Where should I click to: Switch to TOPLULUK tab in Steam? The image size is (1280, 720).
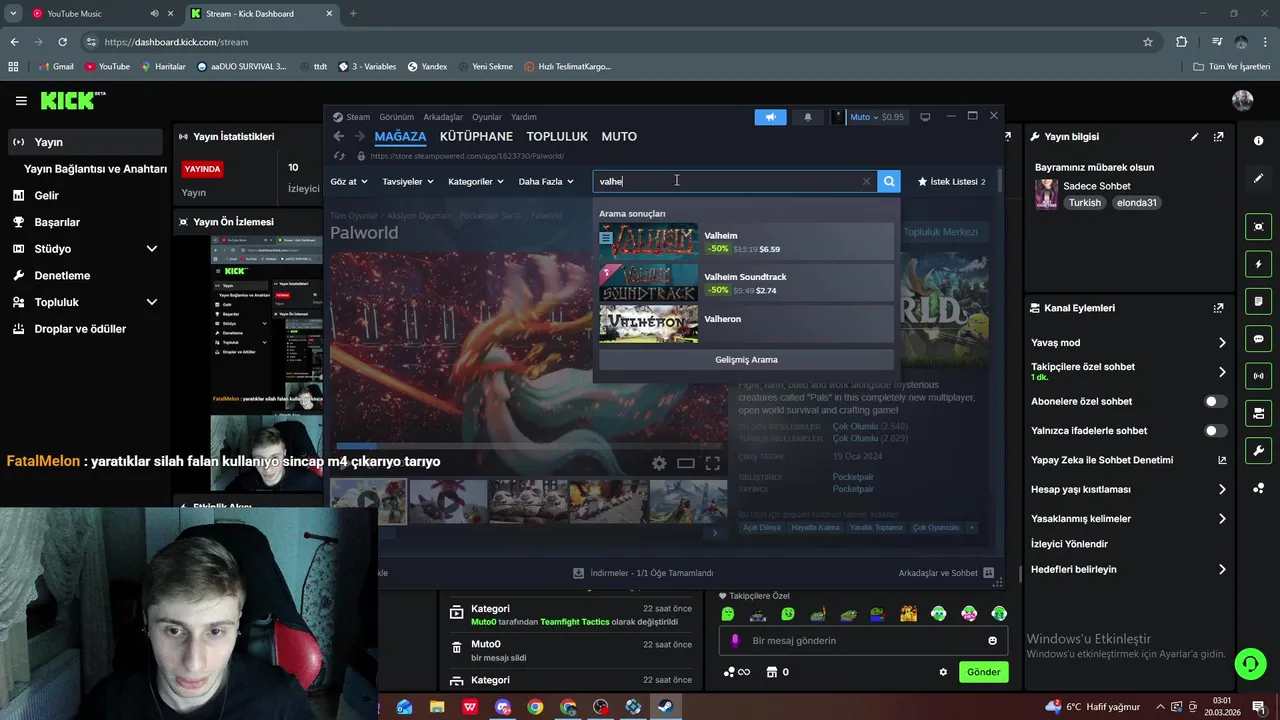[557, 136]
